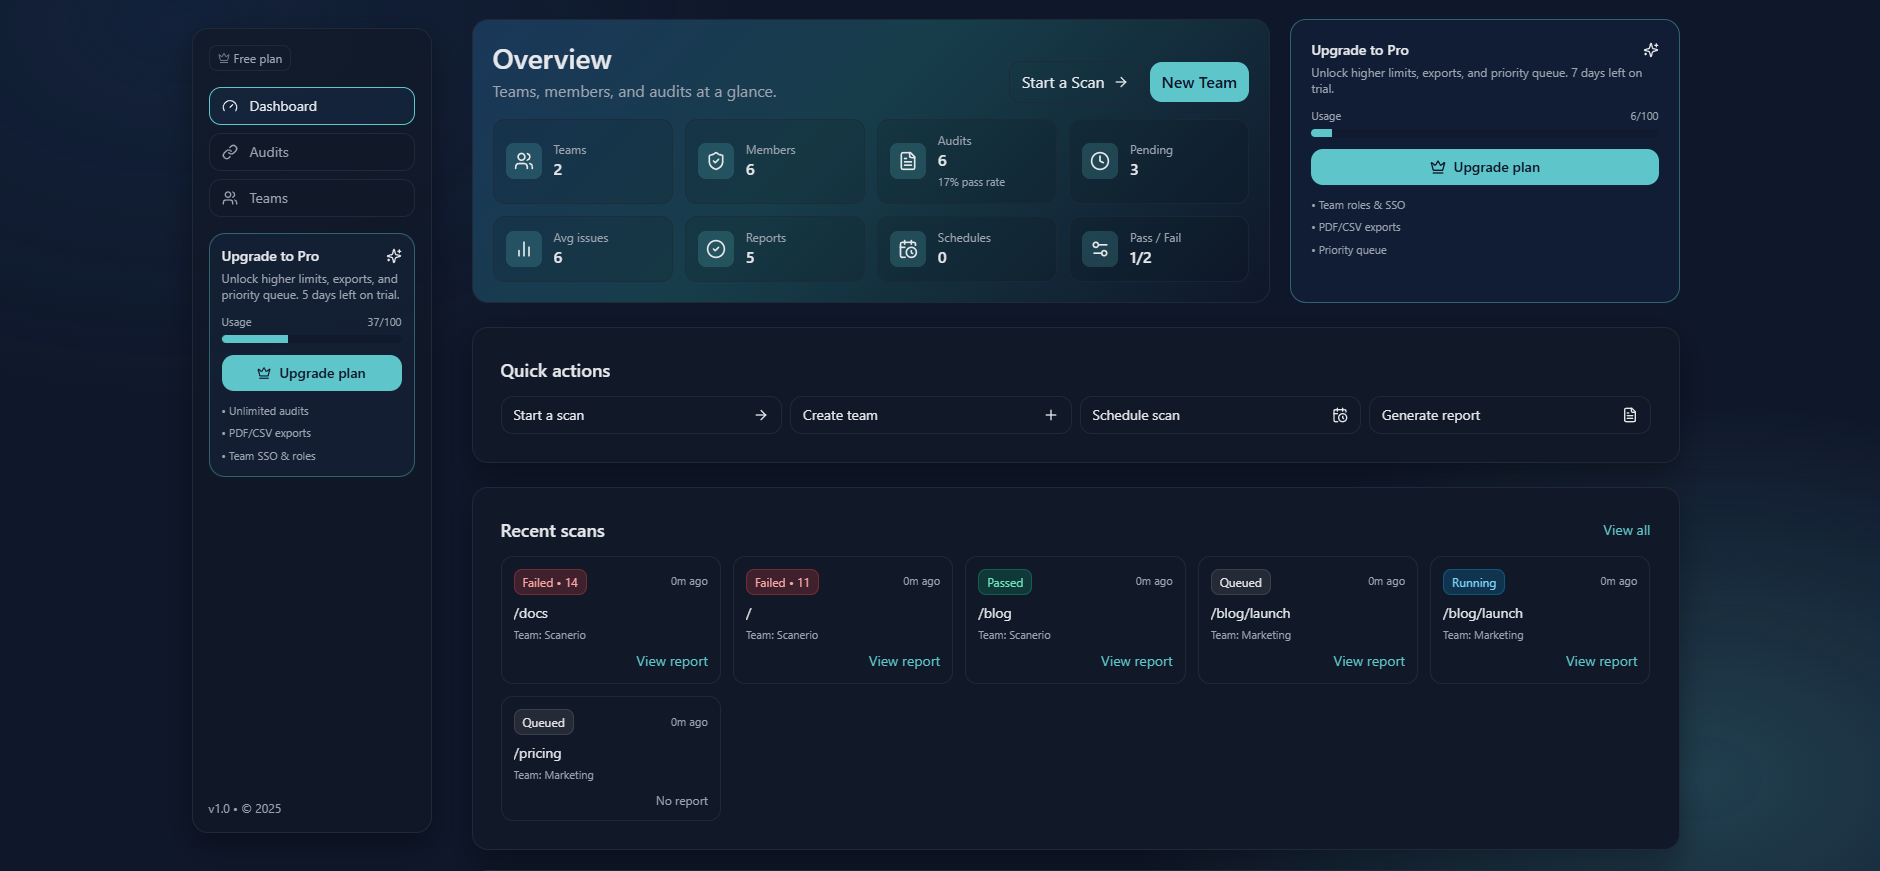Open Teams in the sidebar navigation
This screenshot has width=1880, height=871.
click(x=311, y=198)
